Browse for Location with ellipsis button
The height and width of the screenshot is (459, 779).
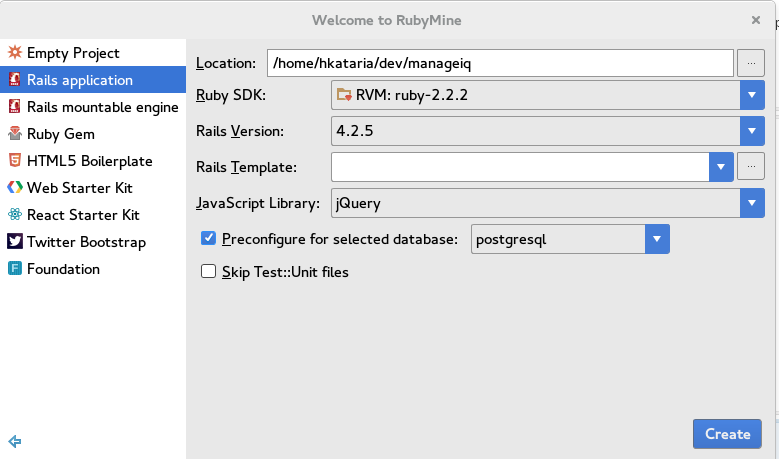[x=751, y=63]
